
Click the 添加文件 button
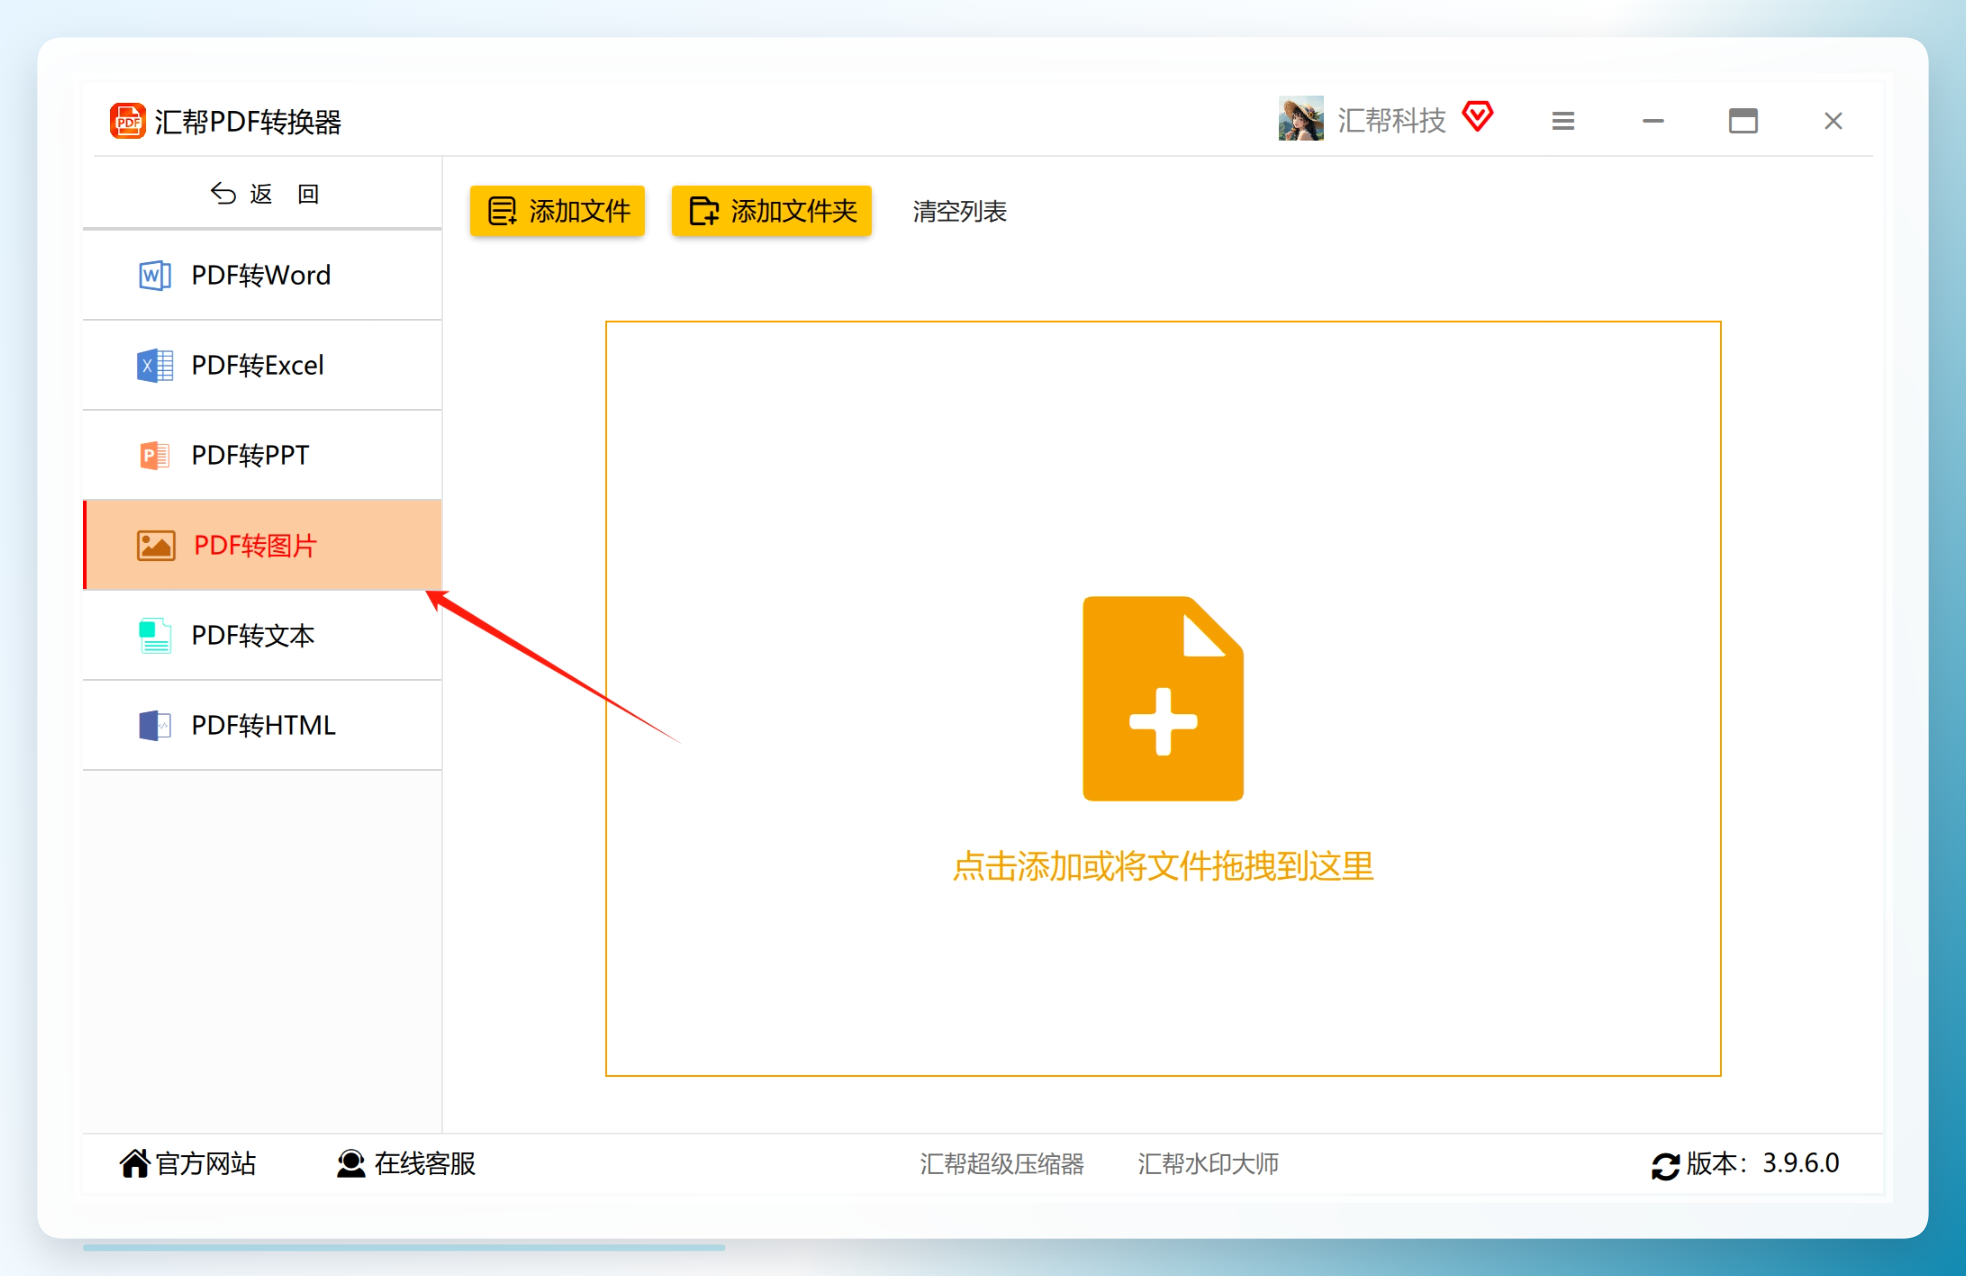(x=557, y=211)
